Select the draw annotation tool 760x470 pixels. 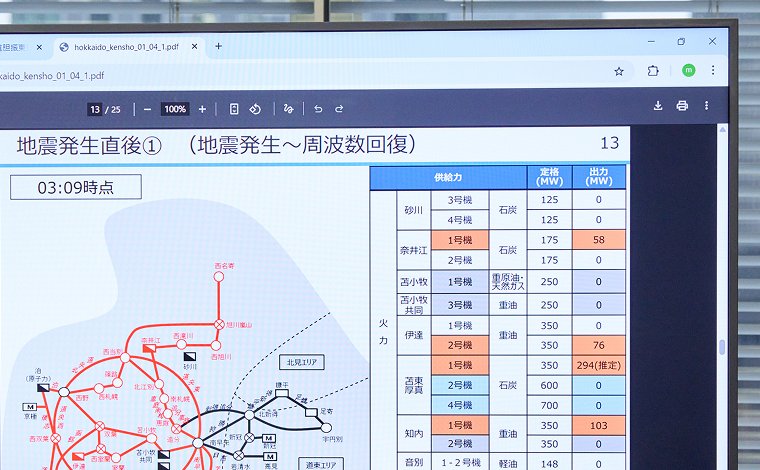tap(289, 109)
